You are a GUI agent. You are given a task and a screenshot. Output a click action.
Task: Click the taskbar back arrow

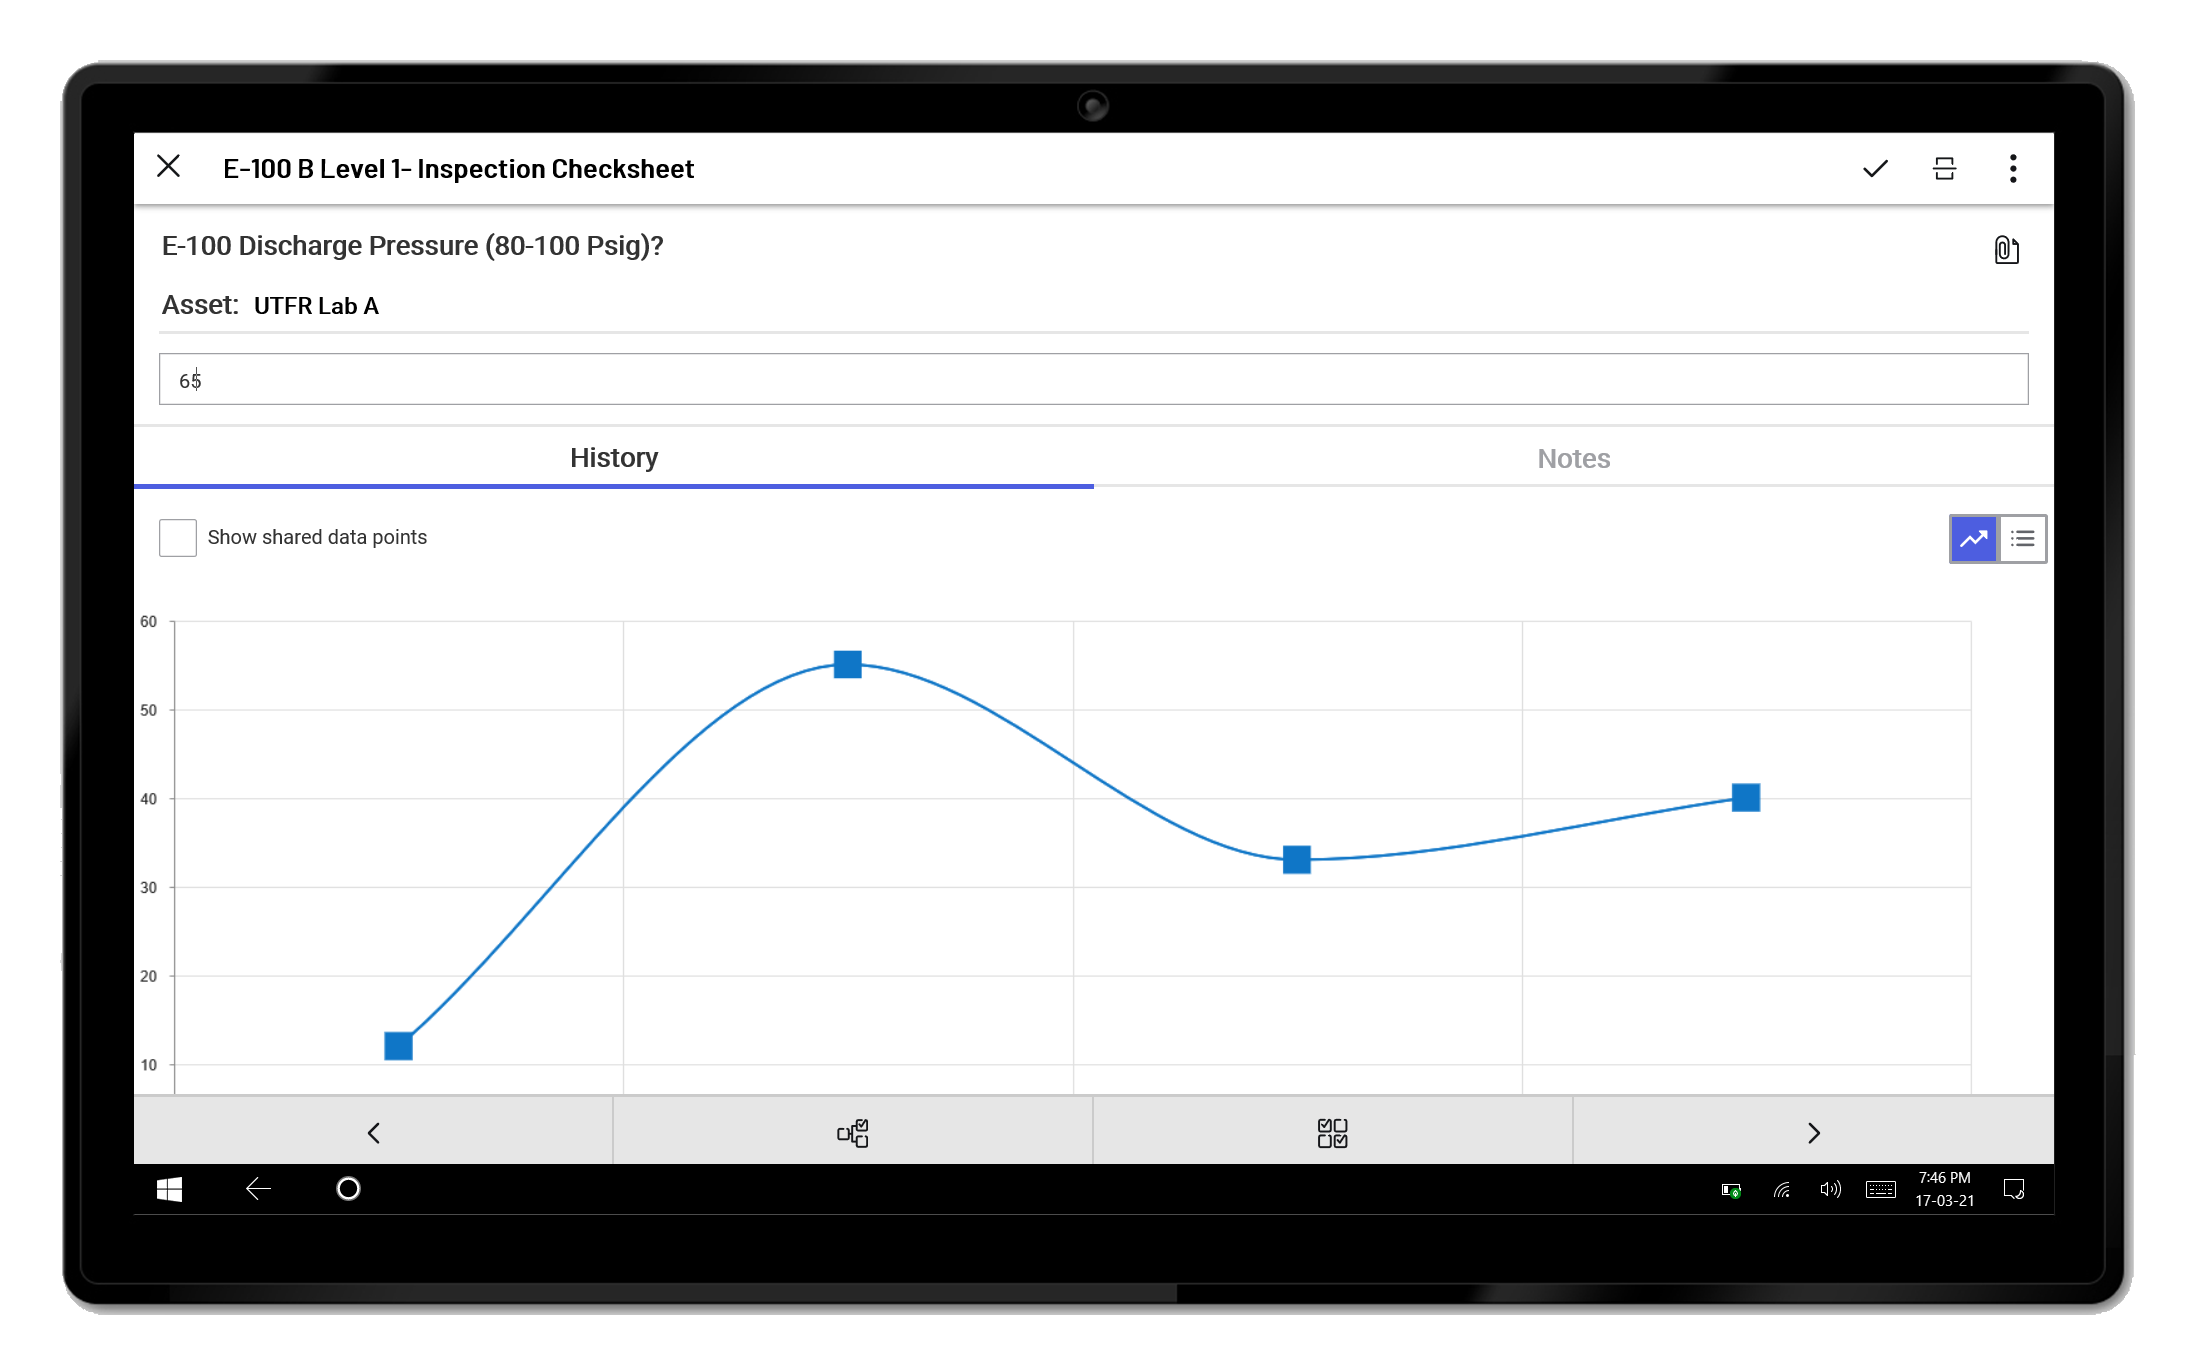point(258,1189)
